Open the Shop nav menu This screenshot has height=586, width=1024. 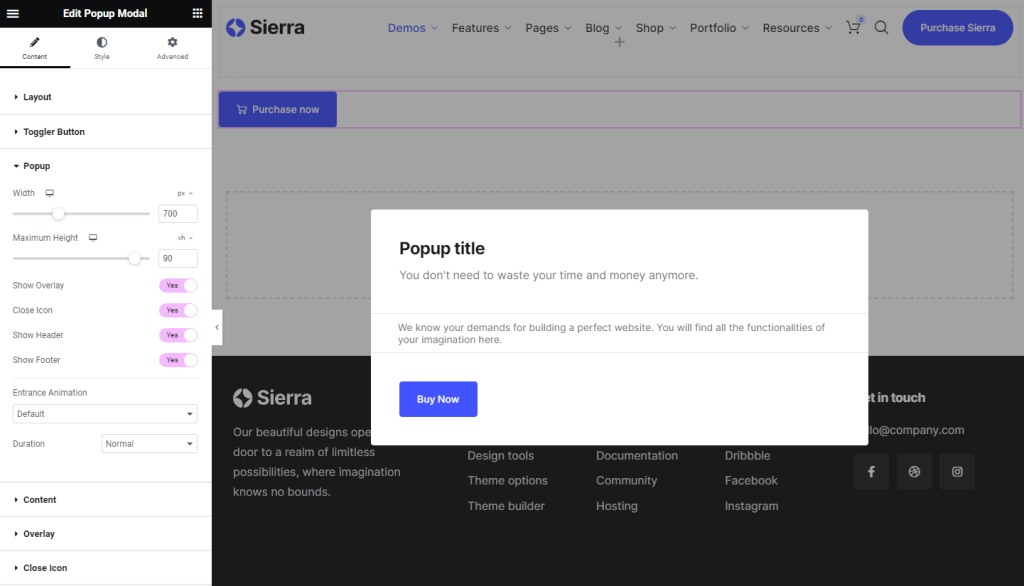[x=656, y=28]
